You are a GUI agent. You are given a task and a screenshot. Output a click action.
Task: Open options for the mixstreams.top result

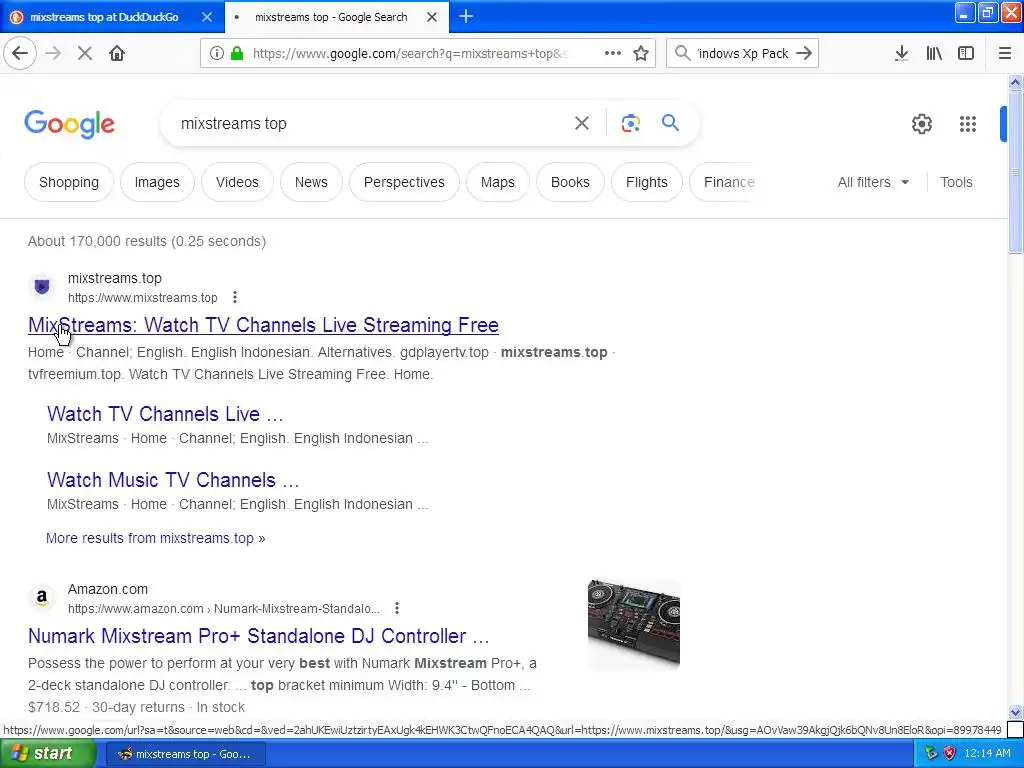(235, 297)
